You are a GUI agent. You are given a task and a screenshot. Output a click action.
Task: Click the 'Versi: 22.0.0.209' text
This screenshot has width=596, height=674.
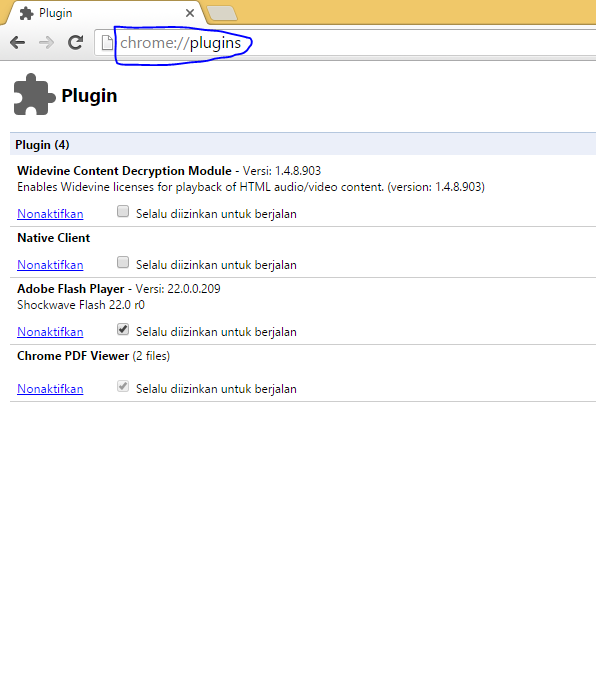178,289
